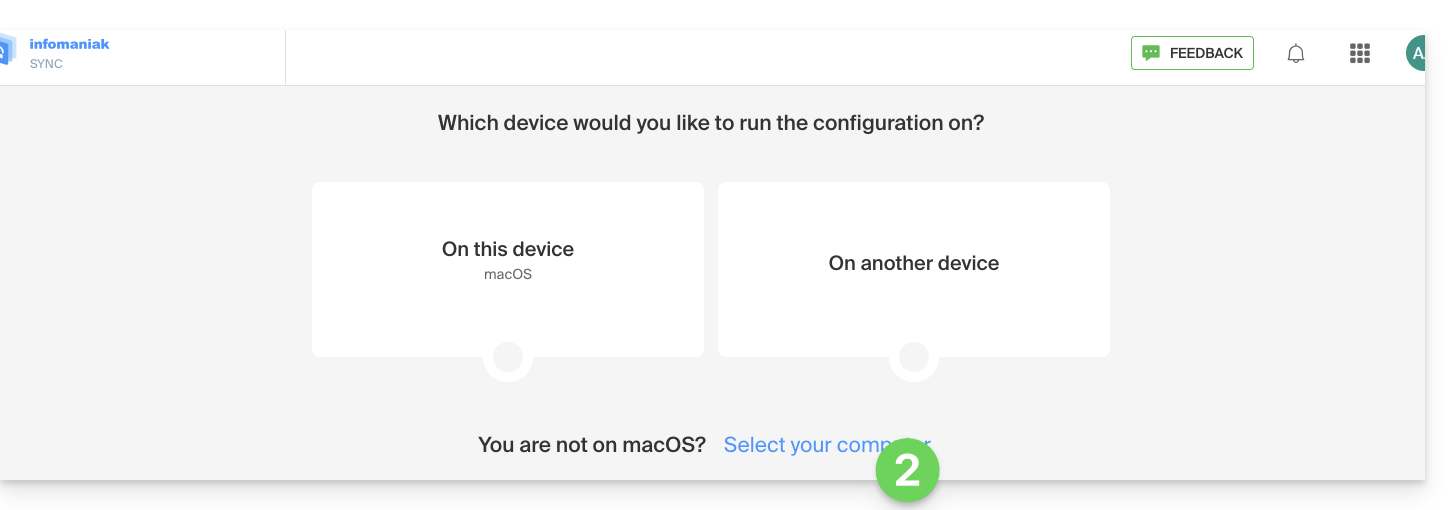Click the 'Which device would you like' heading

point(711,123)
